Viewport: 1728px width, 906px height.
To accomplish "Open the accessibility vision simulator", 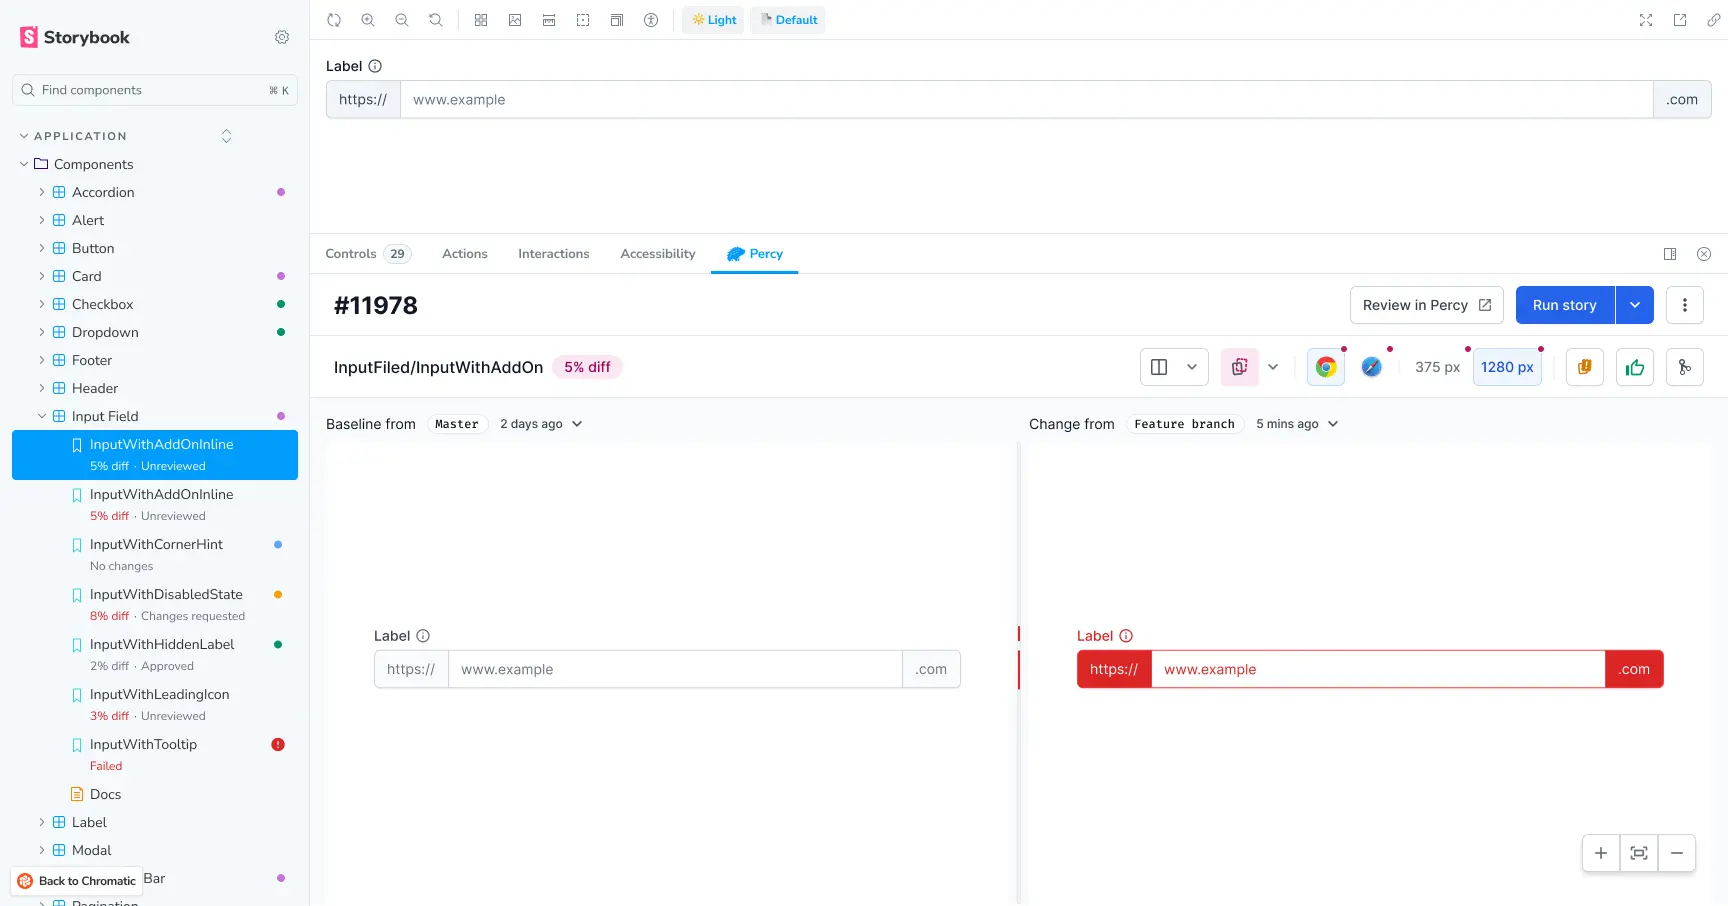I will tap(651, 19).
